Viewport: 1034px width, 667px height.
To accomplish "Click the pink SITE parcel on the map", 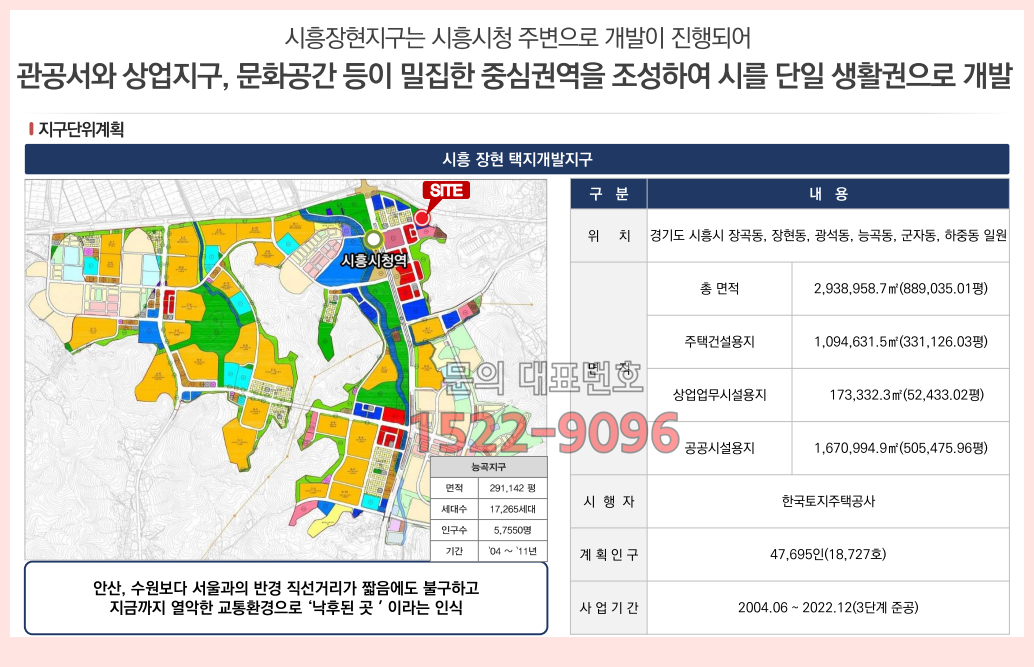I will tap(427, 233).
